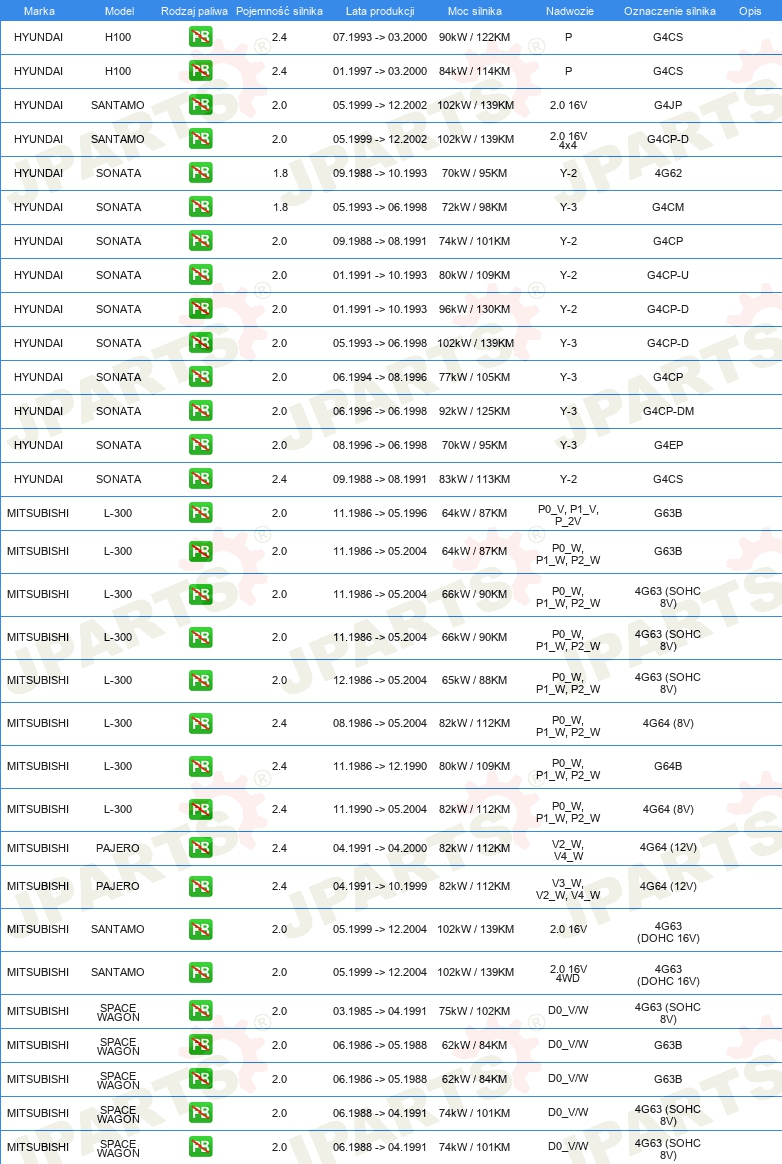Click 2.4 engine capacity in G64B row

(x=279, y=766)
